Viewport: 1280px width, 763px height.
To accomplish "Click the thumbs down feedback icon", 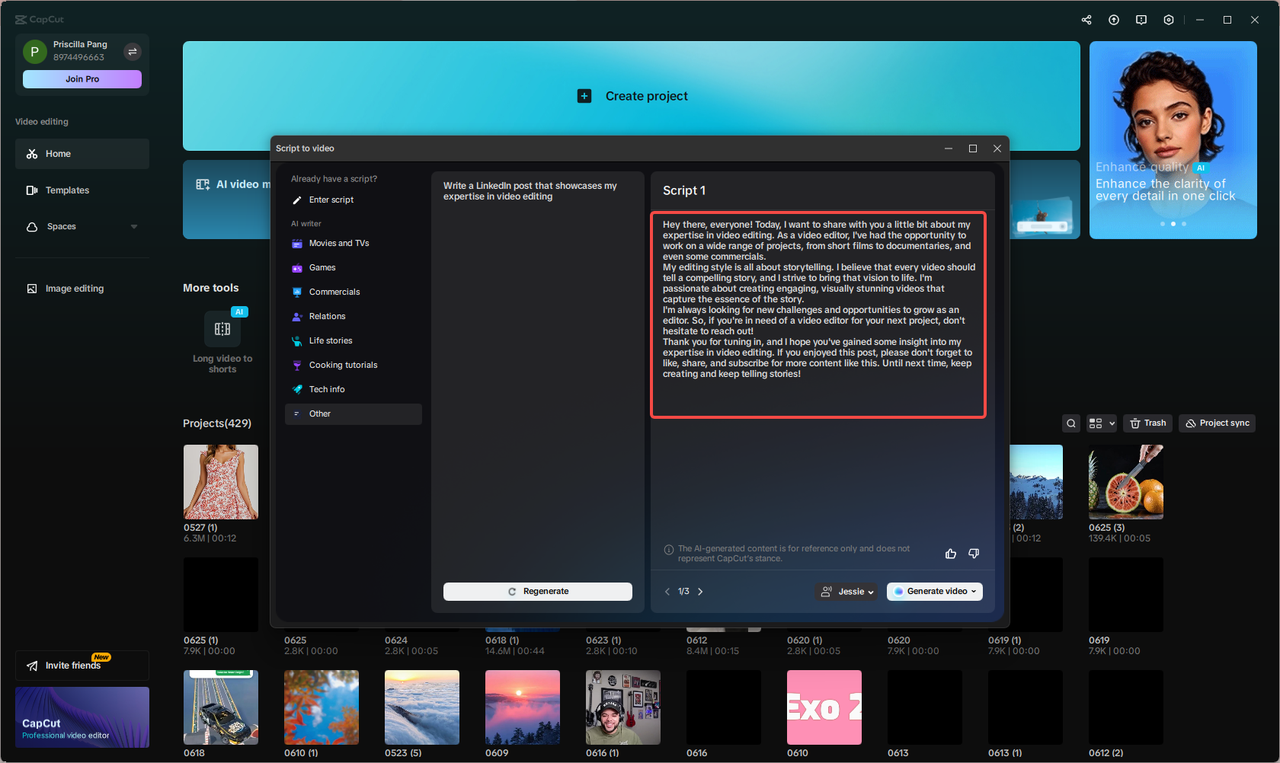I will pyautogui.click(x=973, y=553).
